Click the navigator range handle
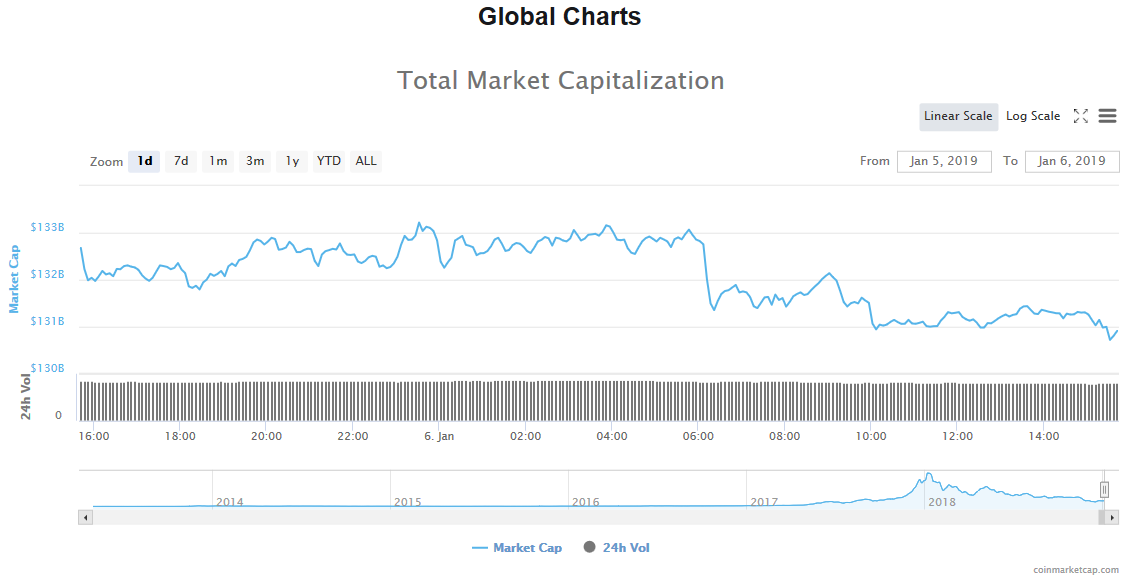The width and height of the screenshot is (1132, 585). coord(1104,489)
